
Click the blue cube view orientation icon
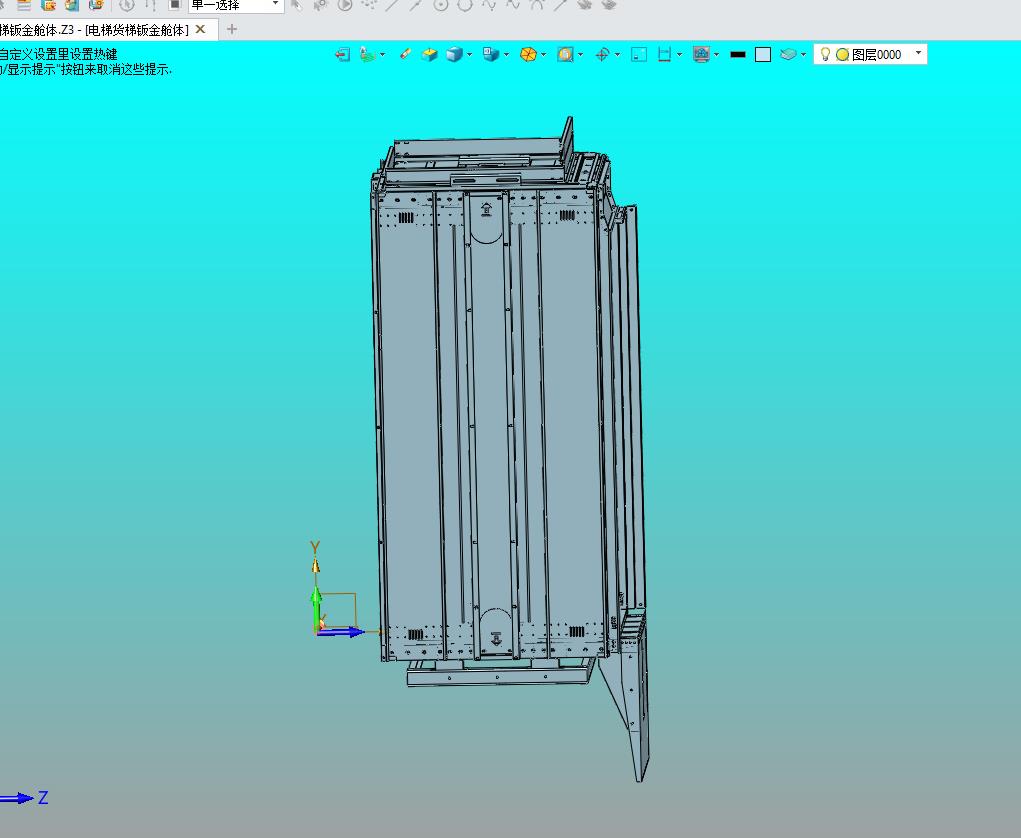pyautogui.click(x=454, y=55)
